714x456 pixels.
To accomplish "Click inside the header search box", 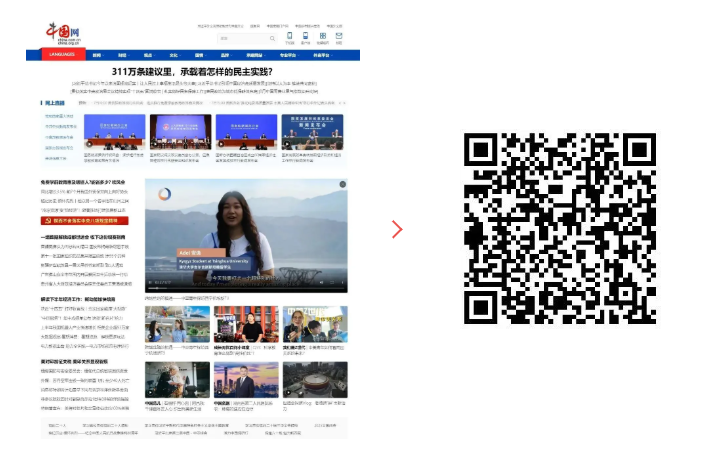I will pos(240,38).
